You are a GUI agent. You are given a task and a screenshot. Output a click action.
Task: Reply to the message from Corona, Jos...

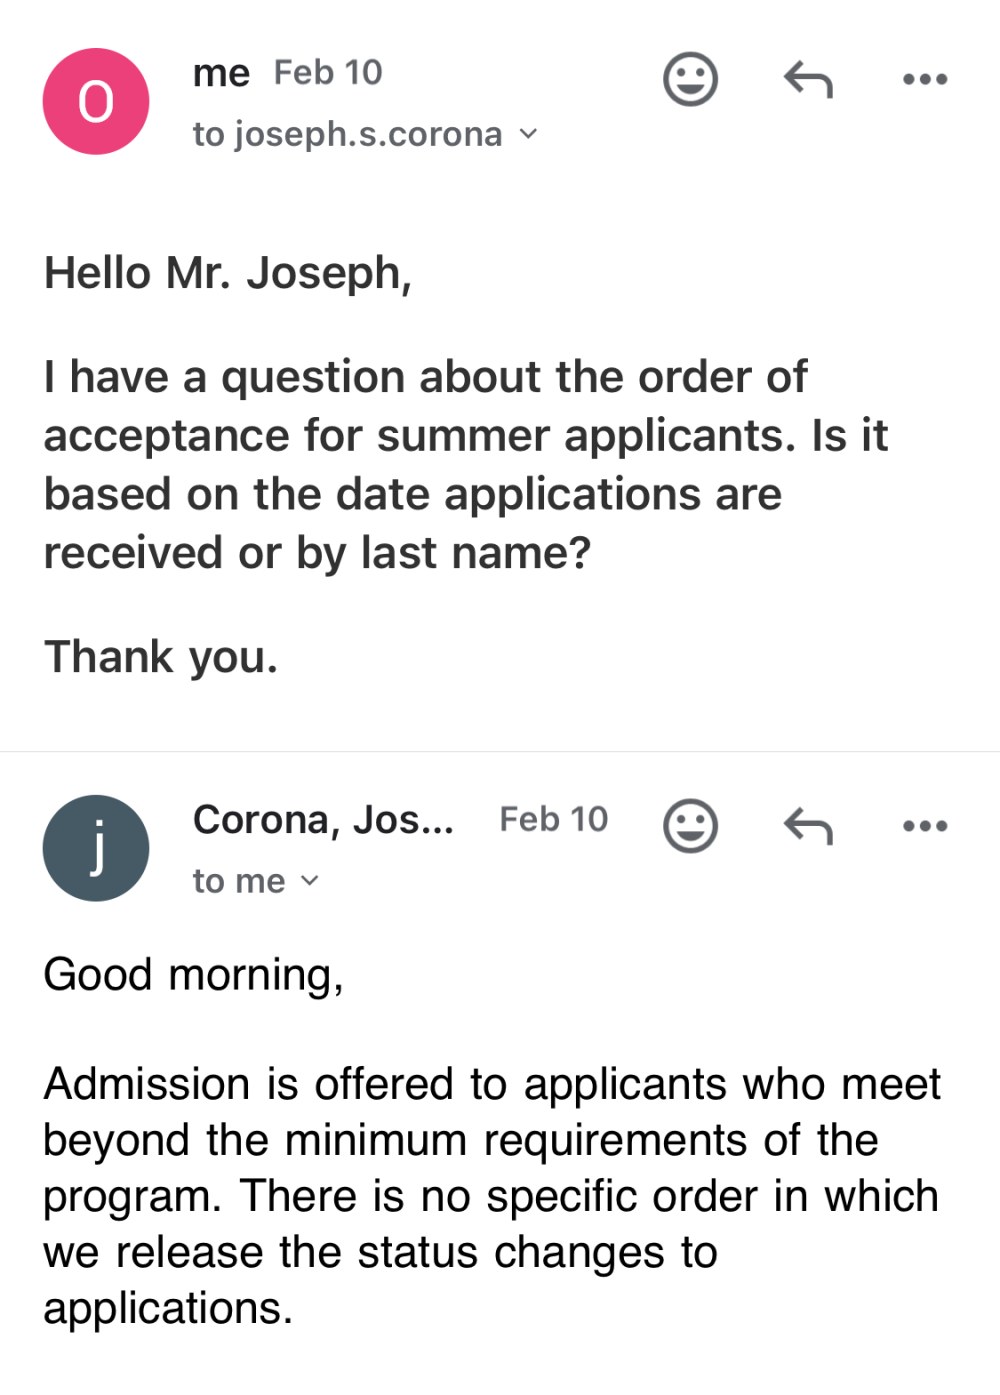point(808,826)
